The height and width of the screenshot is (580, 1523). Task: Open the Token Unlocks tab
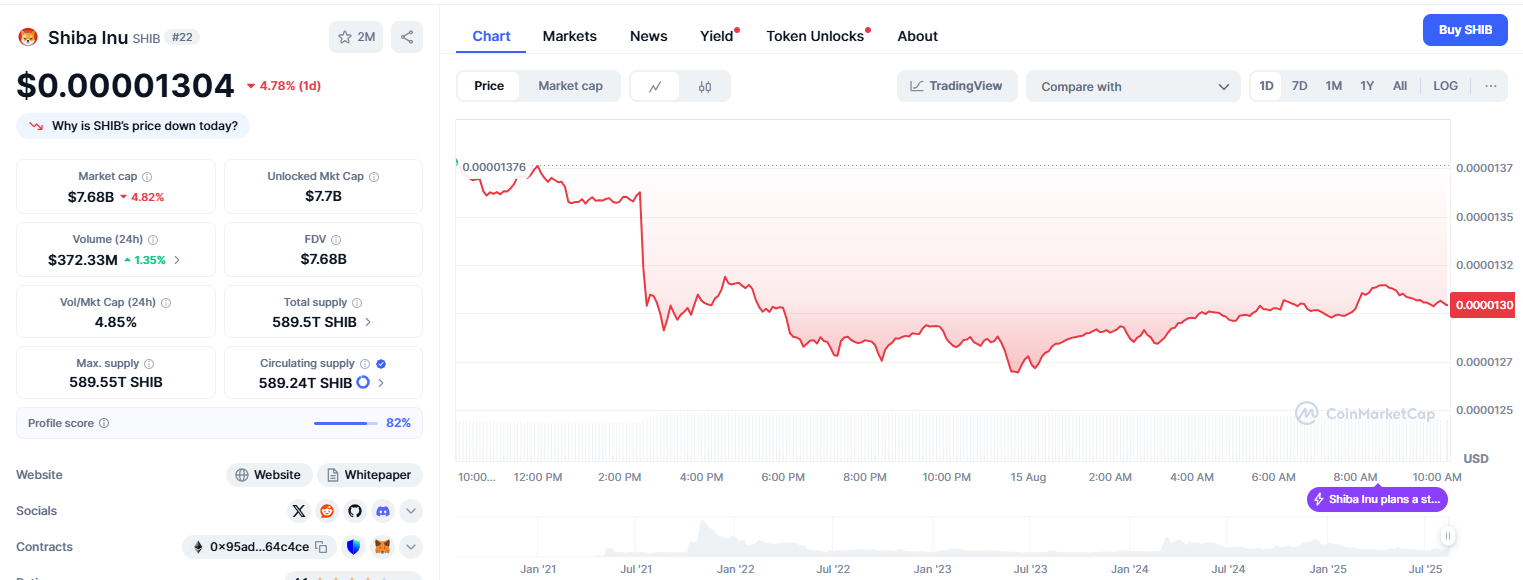(814, 35)
